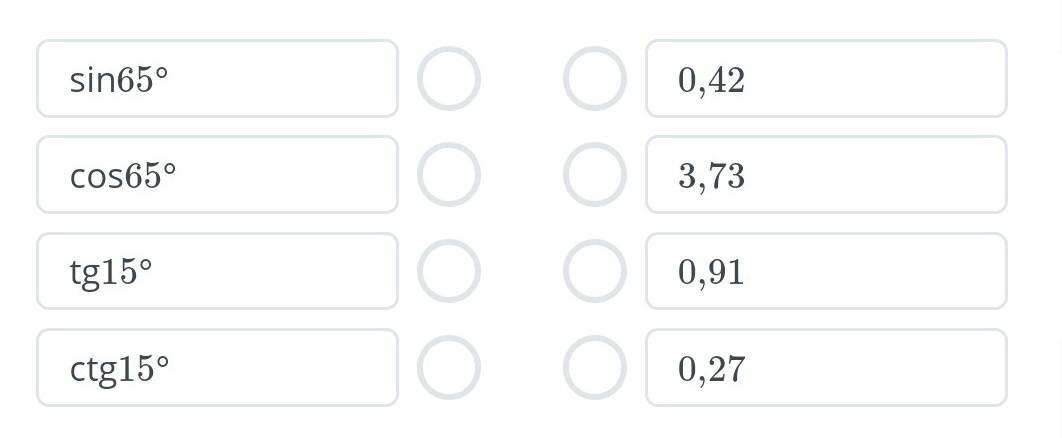Select the radio circle beside sin65°
The width and height of the screenshot is (1062, 438).
[448, 79]
